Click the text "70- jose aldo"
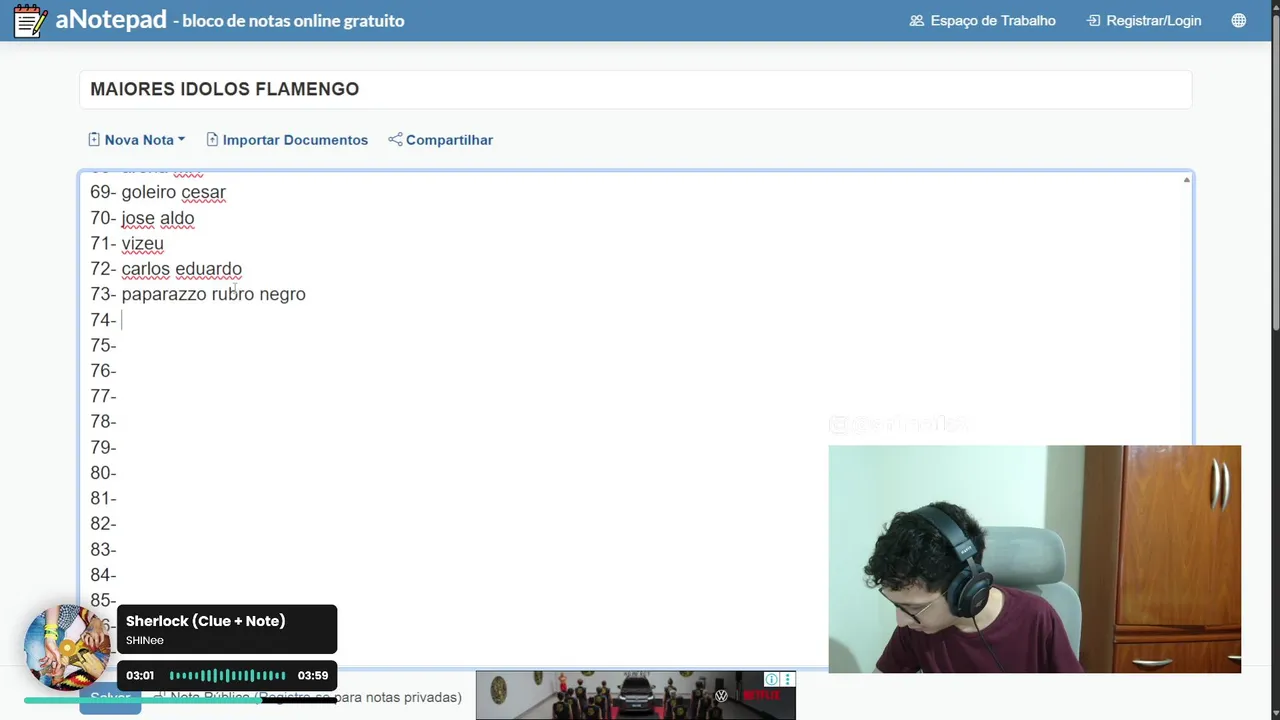This screenshot has width=1280, height=720. (x=142, y=218)
